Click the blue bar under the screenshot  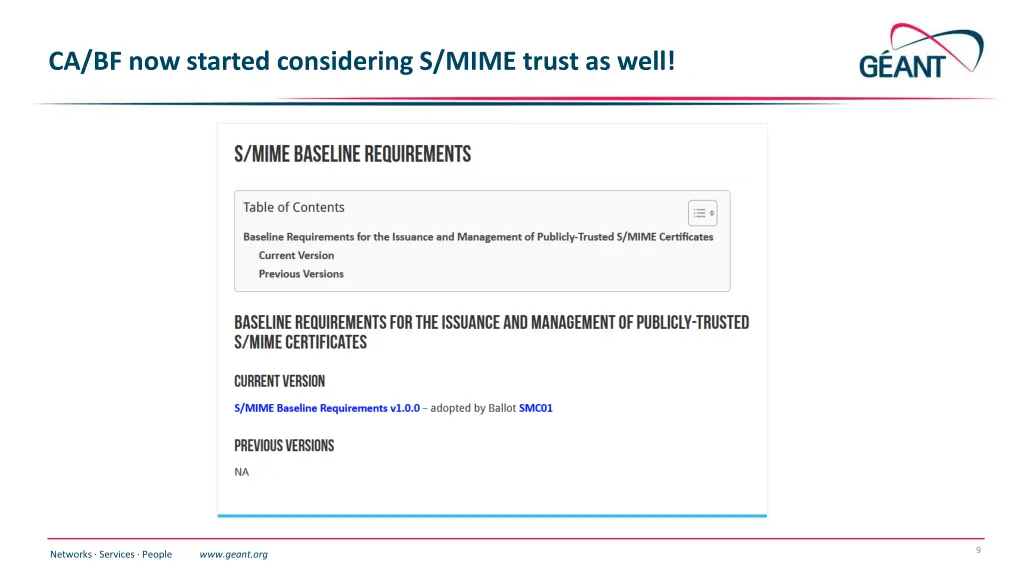(x=492, y=516)
